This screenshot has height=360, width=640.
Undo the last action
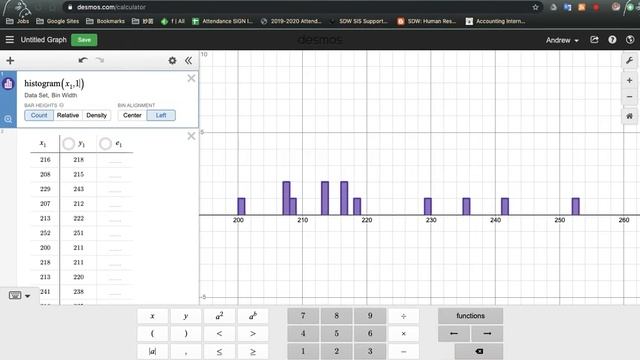coord(83,60)
